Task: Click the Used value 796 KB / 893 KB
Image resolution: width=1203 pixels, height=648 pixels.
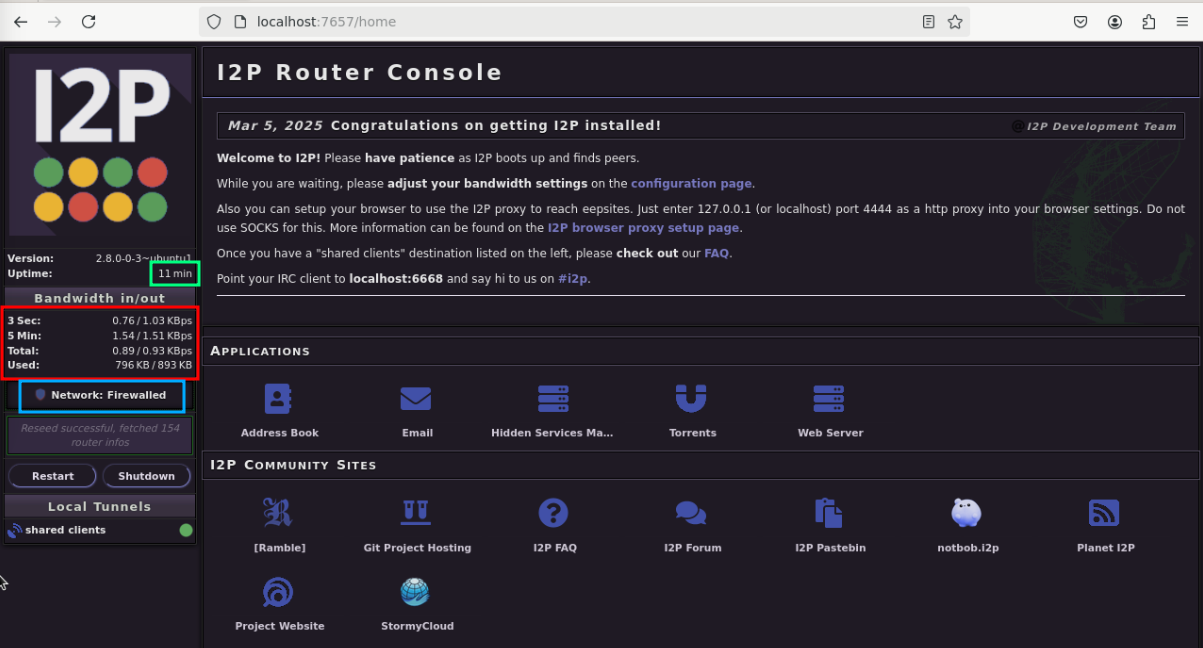Action: point(153,365)
